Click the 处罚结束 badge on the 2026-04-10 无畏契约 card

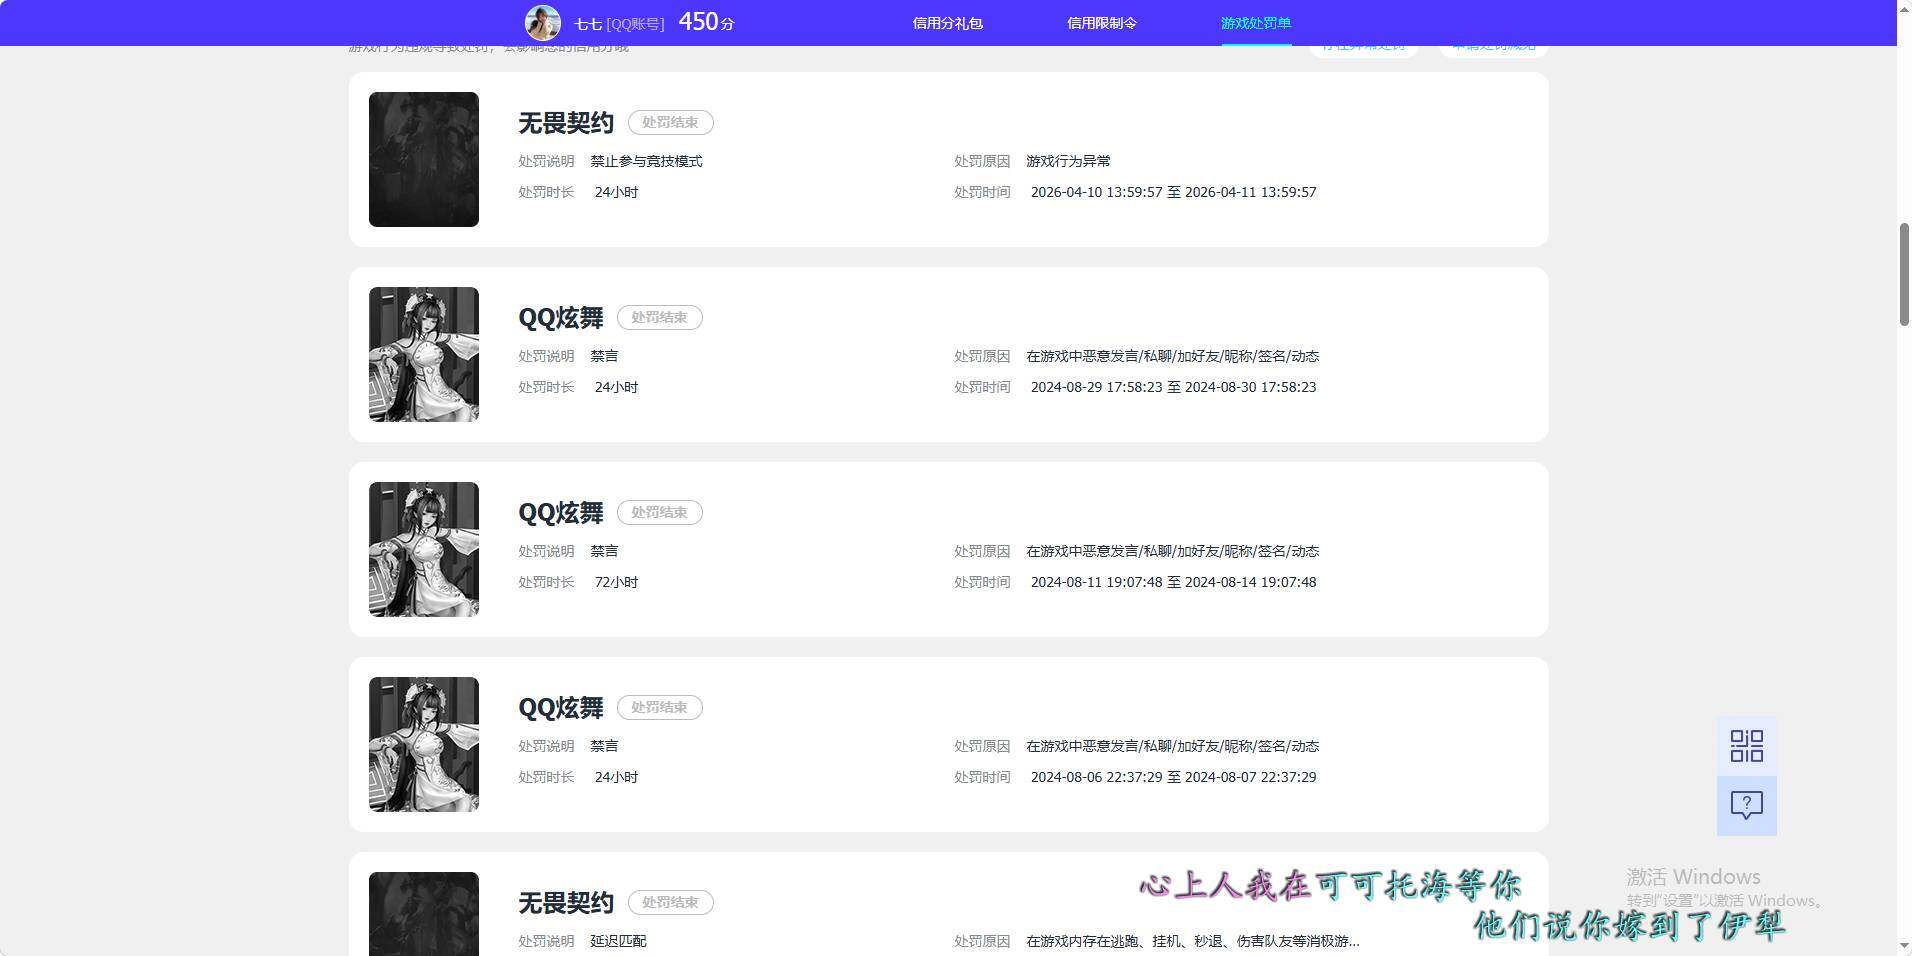coord(670,122)
